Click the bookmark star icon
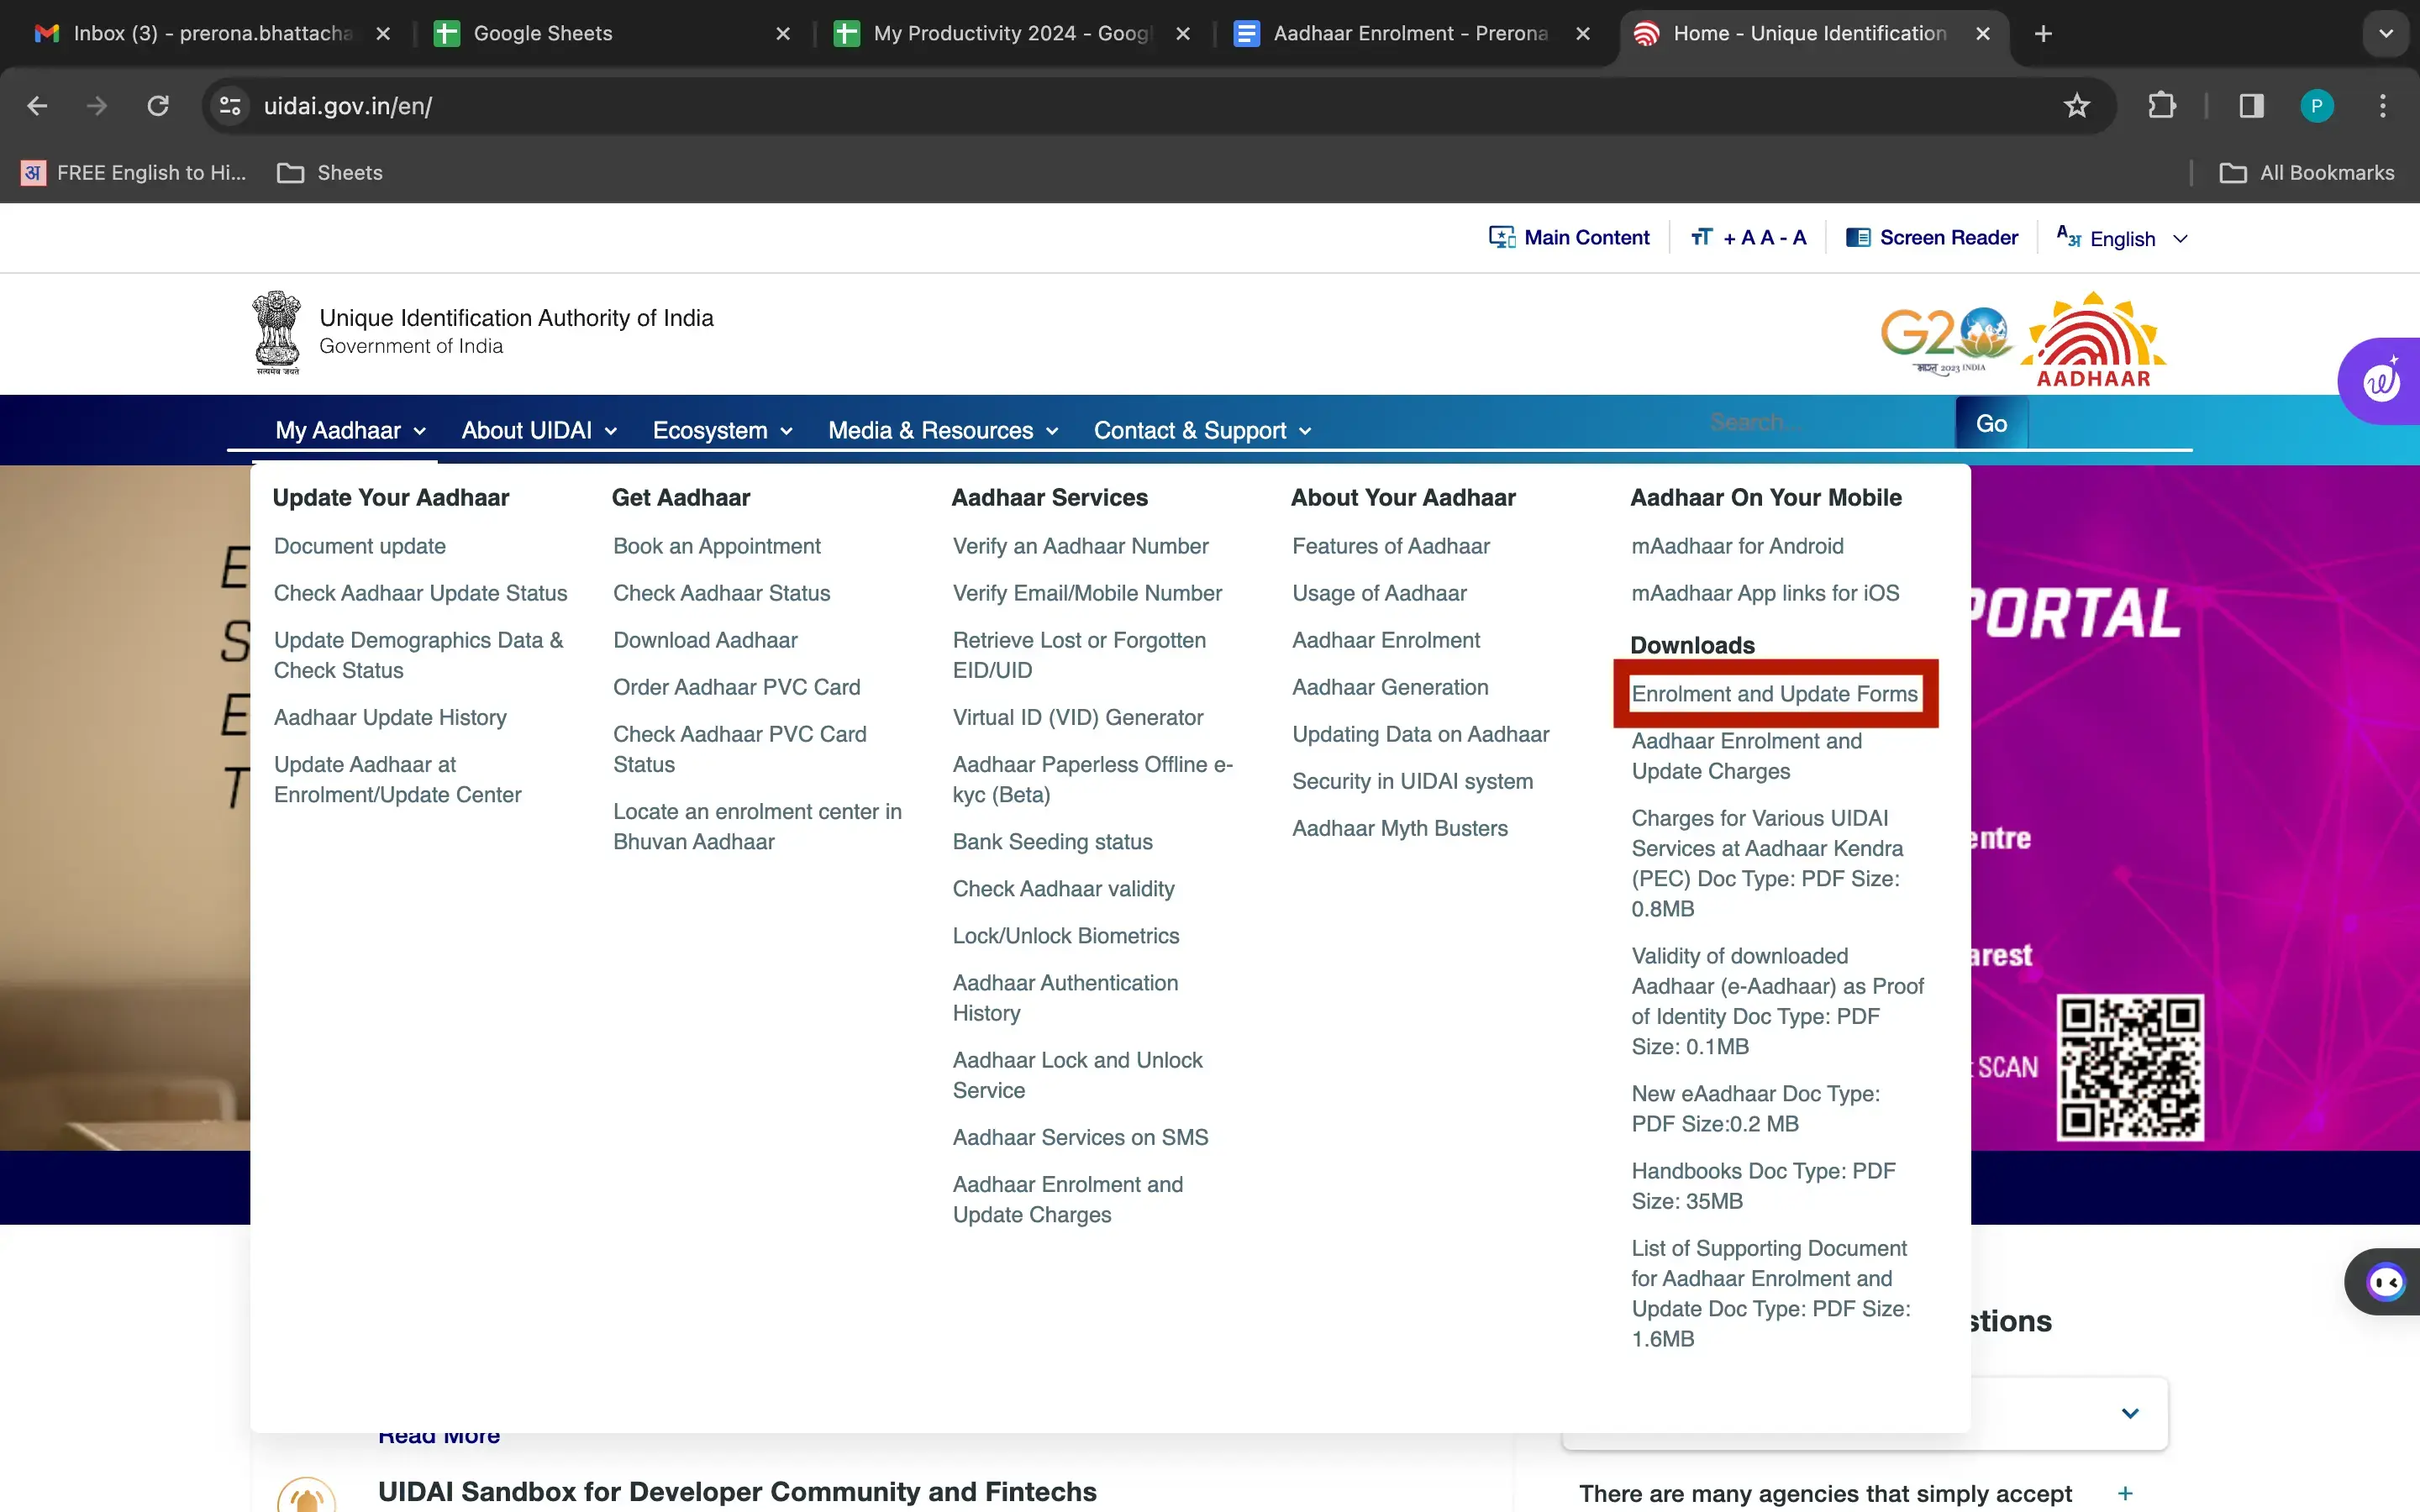Screen dimensions: 2420x1512 click(2076, 106)
